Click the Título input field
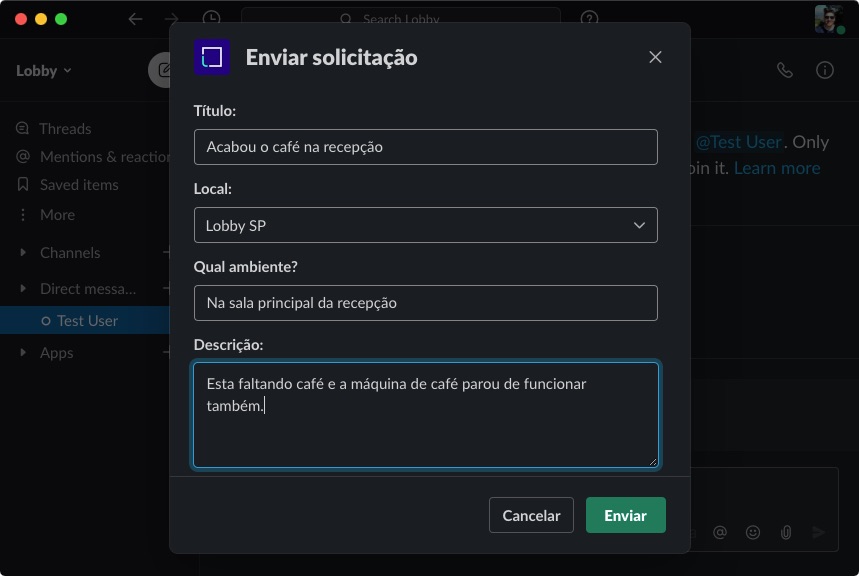 pos(426,147)
